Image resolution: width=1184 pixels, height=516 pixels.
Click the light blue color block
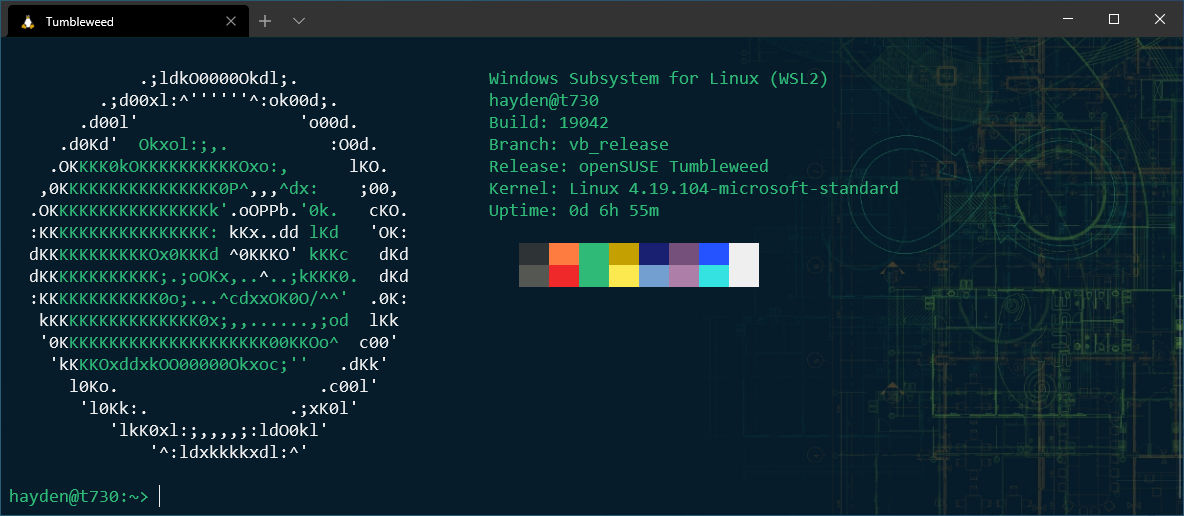point(654,276)
